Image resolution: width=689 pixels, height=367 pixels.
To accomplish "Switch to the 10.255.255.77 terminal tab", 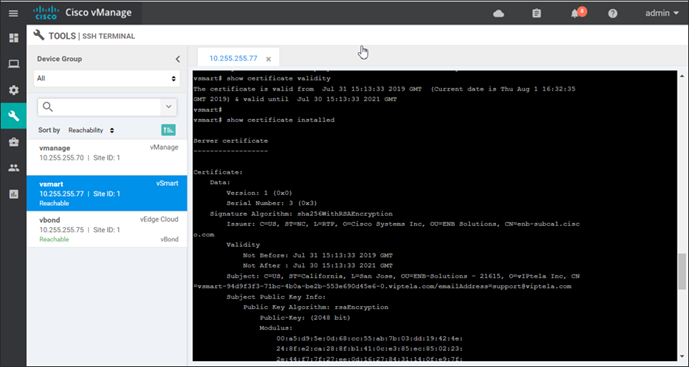I will pos(233,58).
